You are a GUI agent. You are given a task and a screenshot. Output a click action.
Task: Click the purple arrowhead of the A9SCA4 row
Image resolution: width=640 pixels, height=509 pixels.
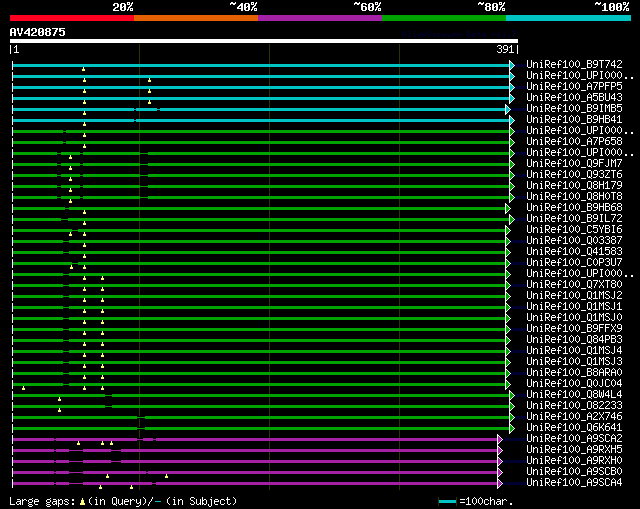pos(500,484)
